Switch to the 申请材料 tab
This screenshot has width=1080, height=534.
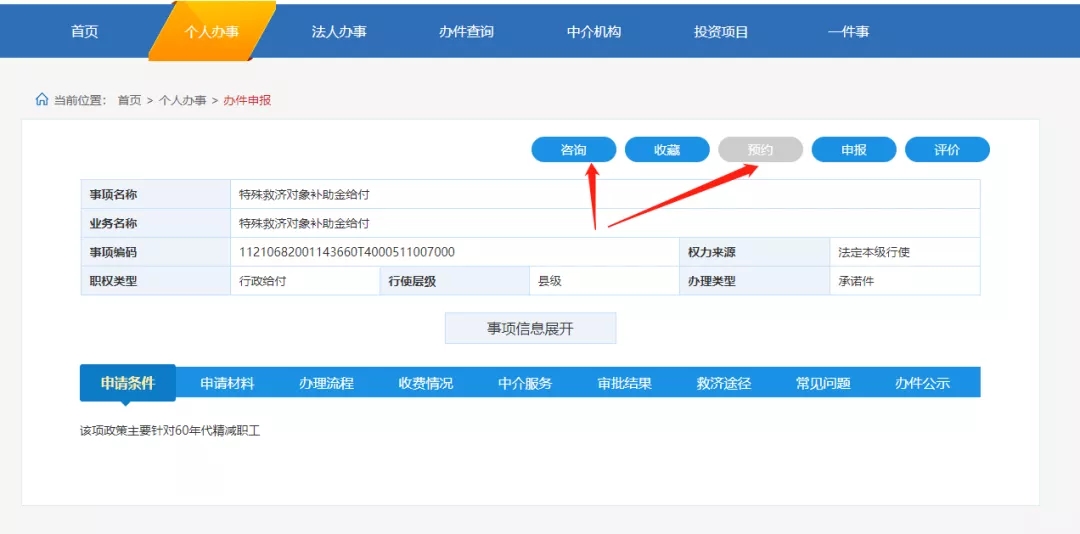click(227, 383)
